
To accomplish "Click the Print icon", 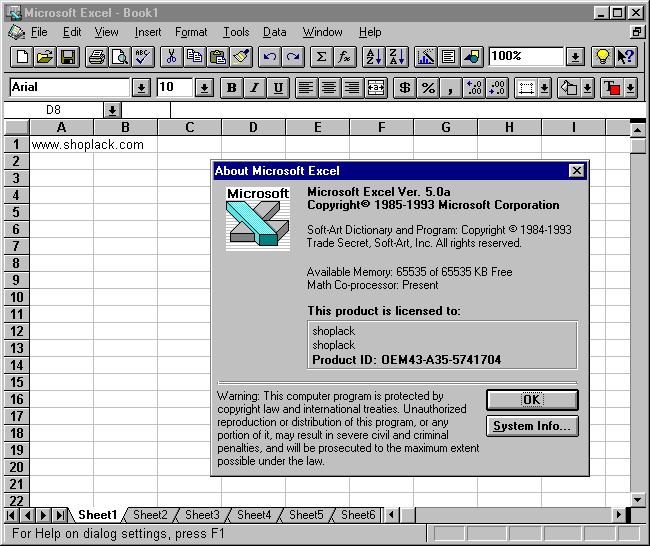I will click(97, 56).
